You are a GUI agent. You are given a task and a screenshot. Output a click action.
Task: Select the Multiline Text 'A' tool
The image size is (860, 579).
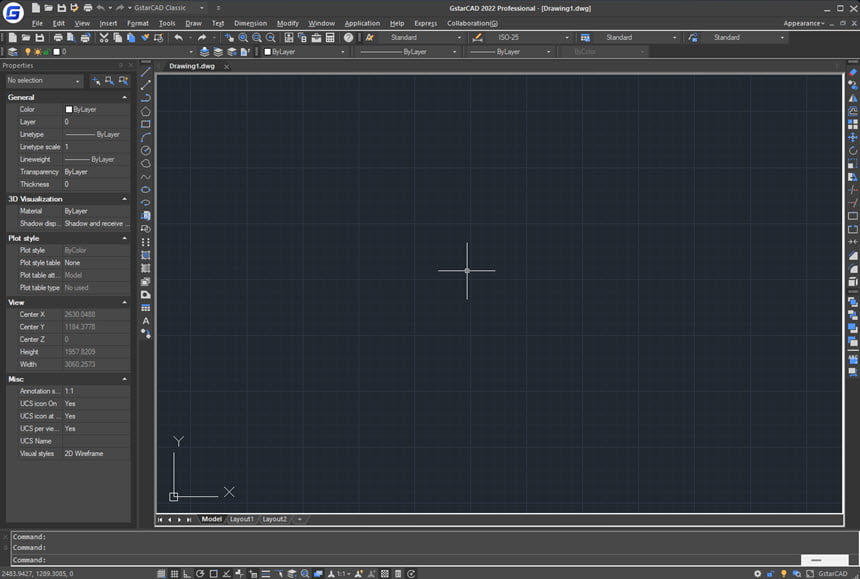point(145,321)
